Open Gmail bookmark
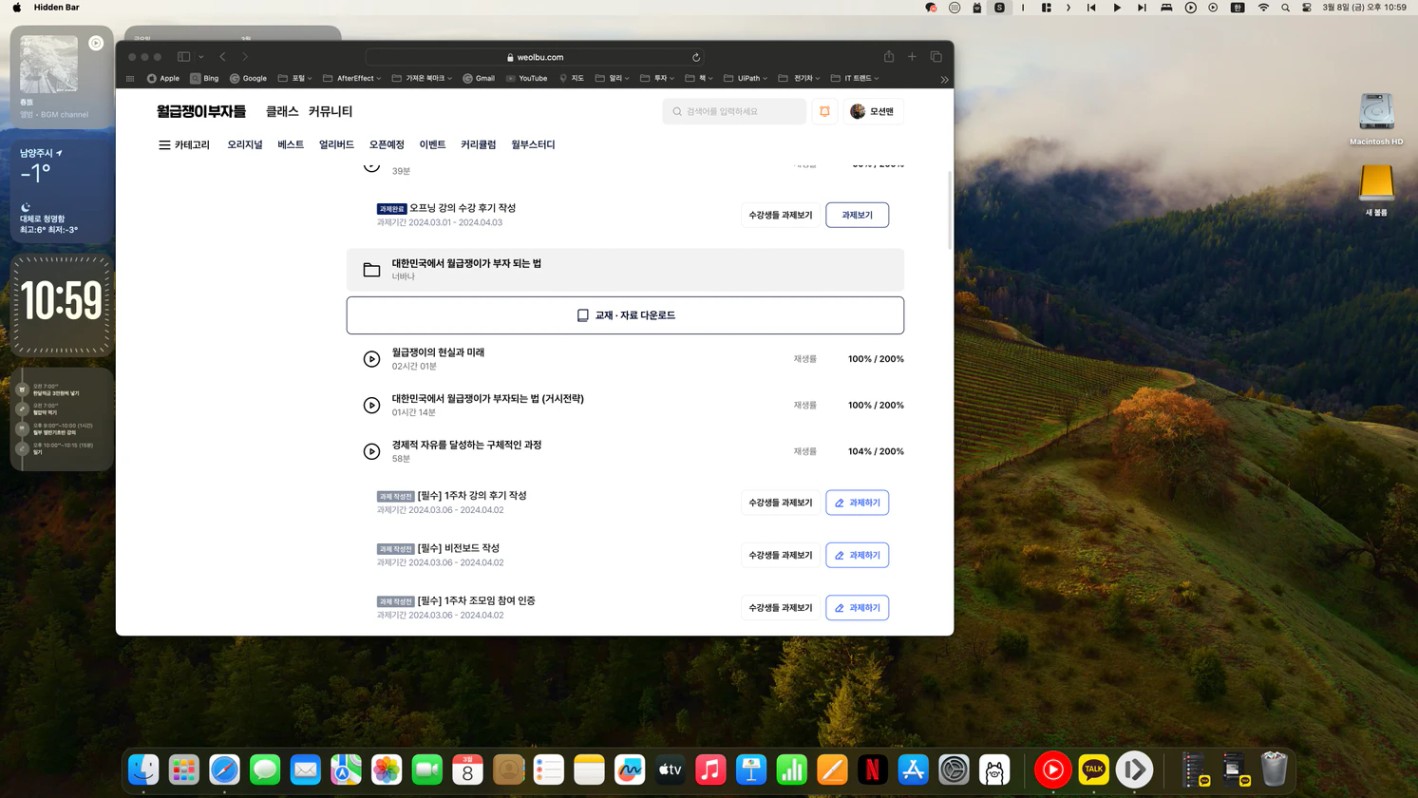The height and width of the screenshot is (798, 1418). pyautogui.click(x=478, y=78)
